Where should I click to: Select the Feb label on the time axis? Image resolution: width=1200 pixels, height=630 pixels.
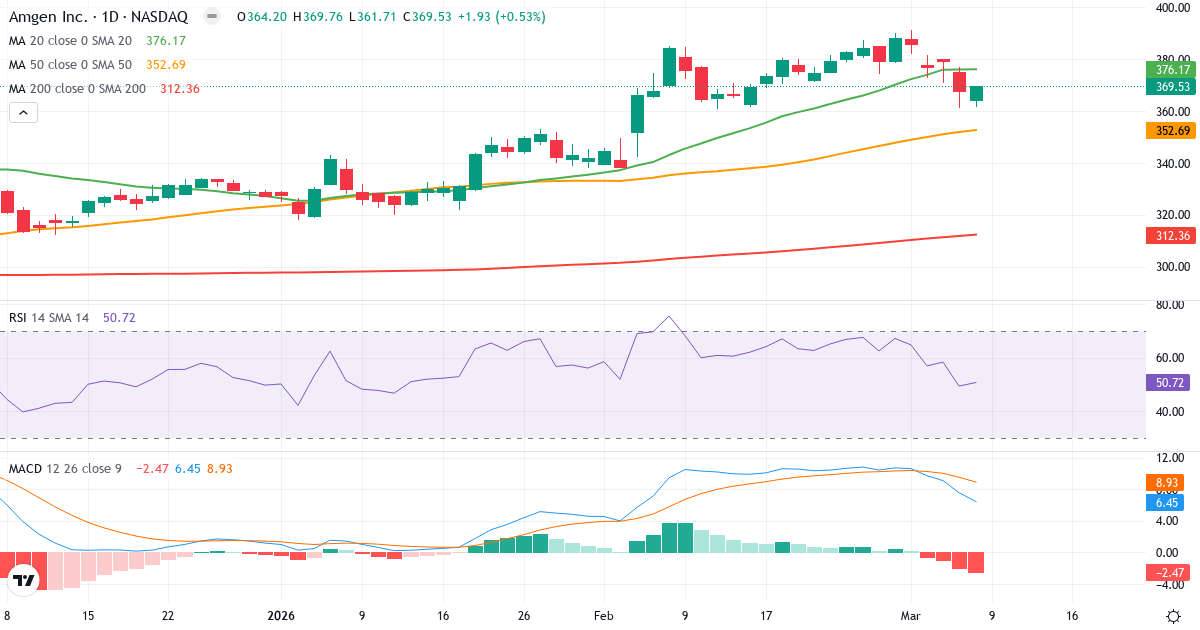click(603, 616)
